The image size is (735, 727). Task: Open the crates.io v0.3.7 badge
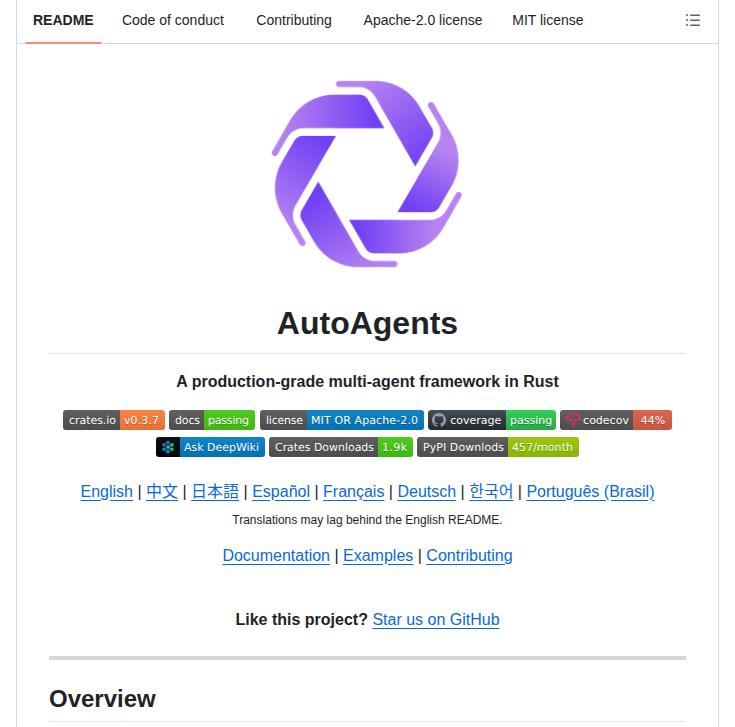click(114, 420)
